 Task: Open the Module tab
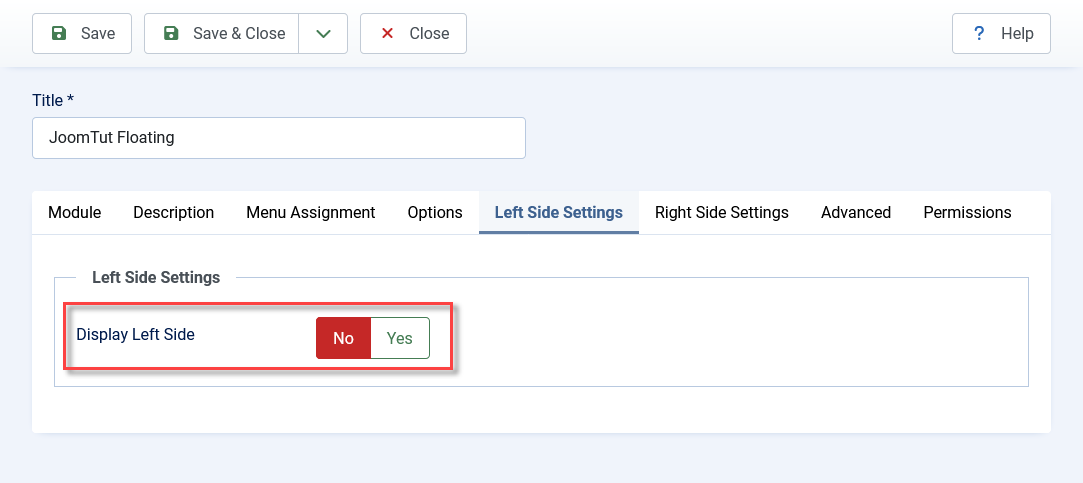coord(75,212)
